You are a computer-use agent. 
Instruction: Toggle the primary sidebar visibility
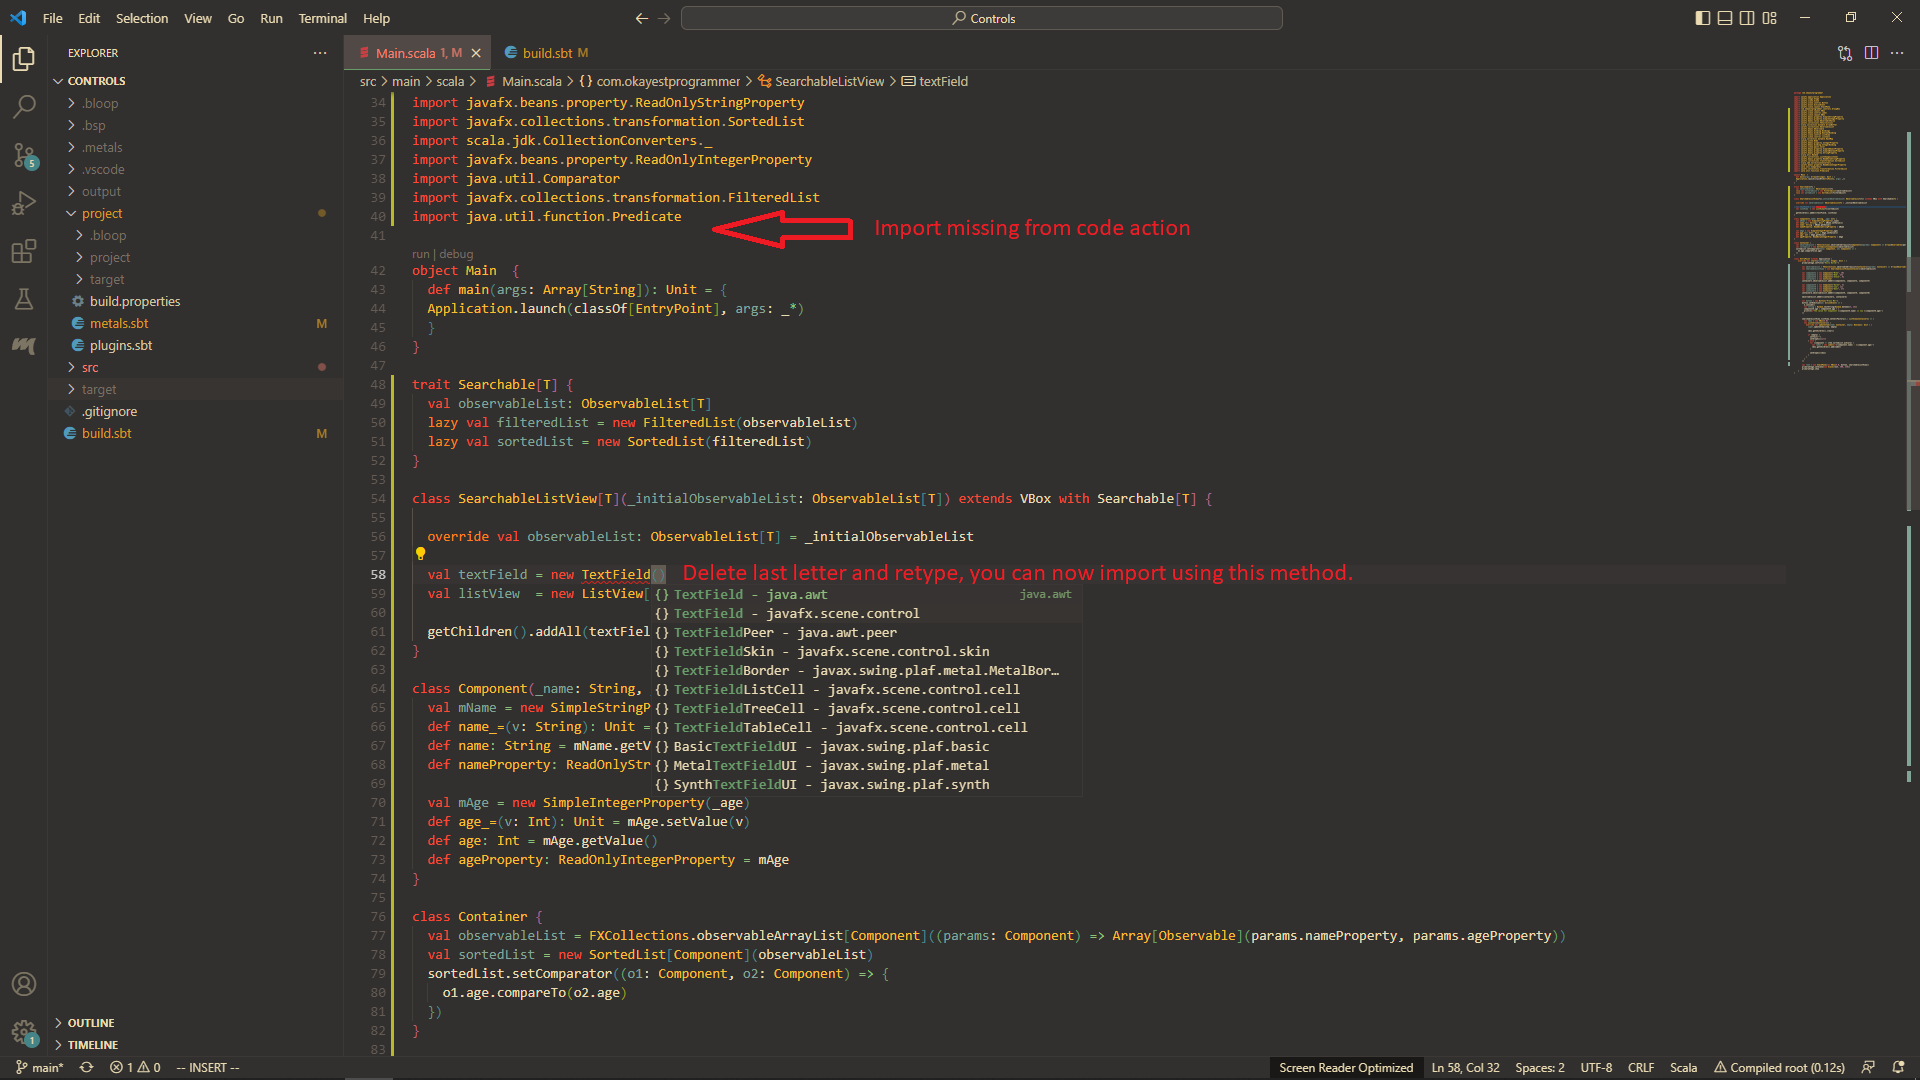click(x=1701, y=18)
